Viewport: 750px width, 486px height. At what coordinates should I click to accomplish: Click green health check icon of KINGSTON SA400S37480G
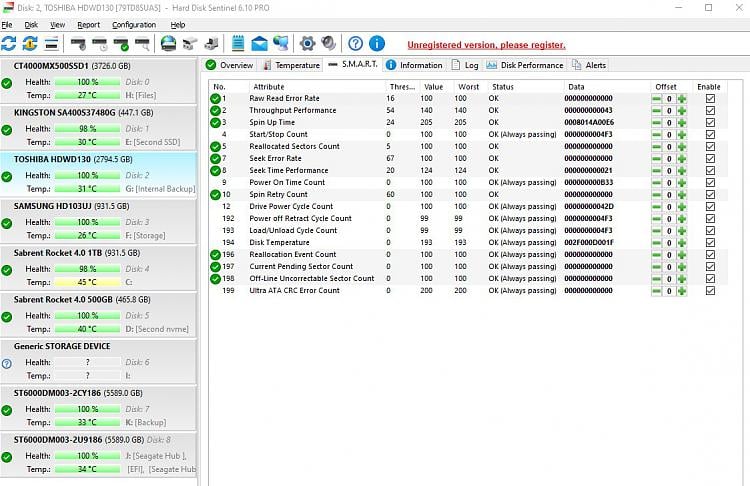7,130
